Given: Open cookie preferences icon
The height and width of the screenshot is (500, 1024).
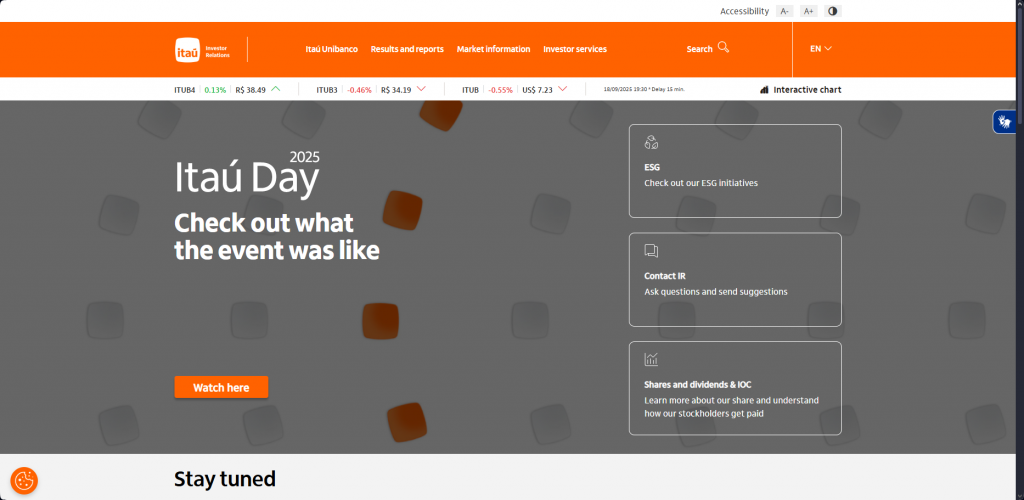Looking at the screenshot, I should 24,481.
